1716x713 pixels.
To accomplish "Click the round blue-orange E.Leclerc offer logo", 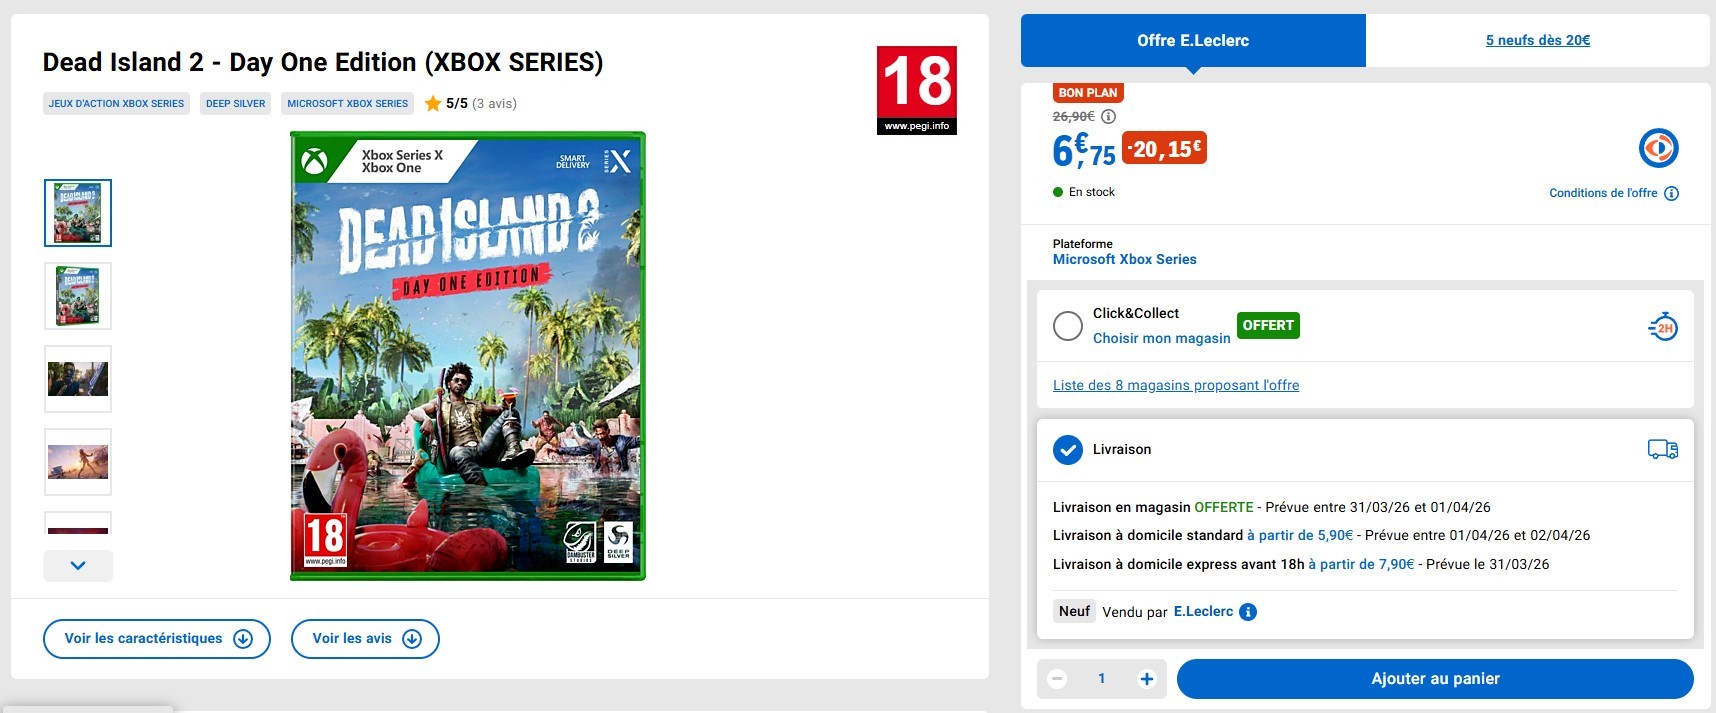I will click(x=1658, y=149).
